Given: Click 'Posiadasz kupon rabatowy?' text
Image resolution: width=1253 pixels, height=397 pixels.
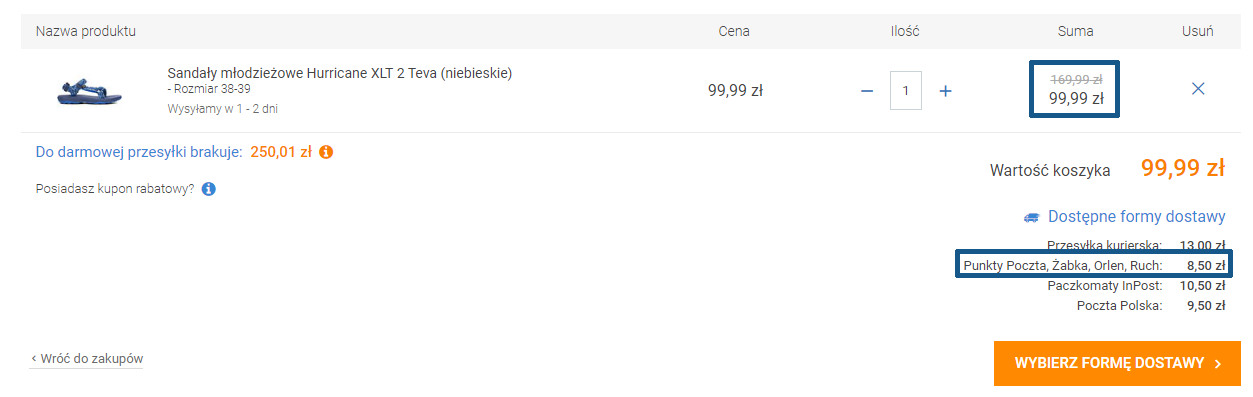Looking at the screenshot, I should (x=115, y=188).
